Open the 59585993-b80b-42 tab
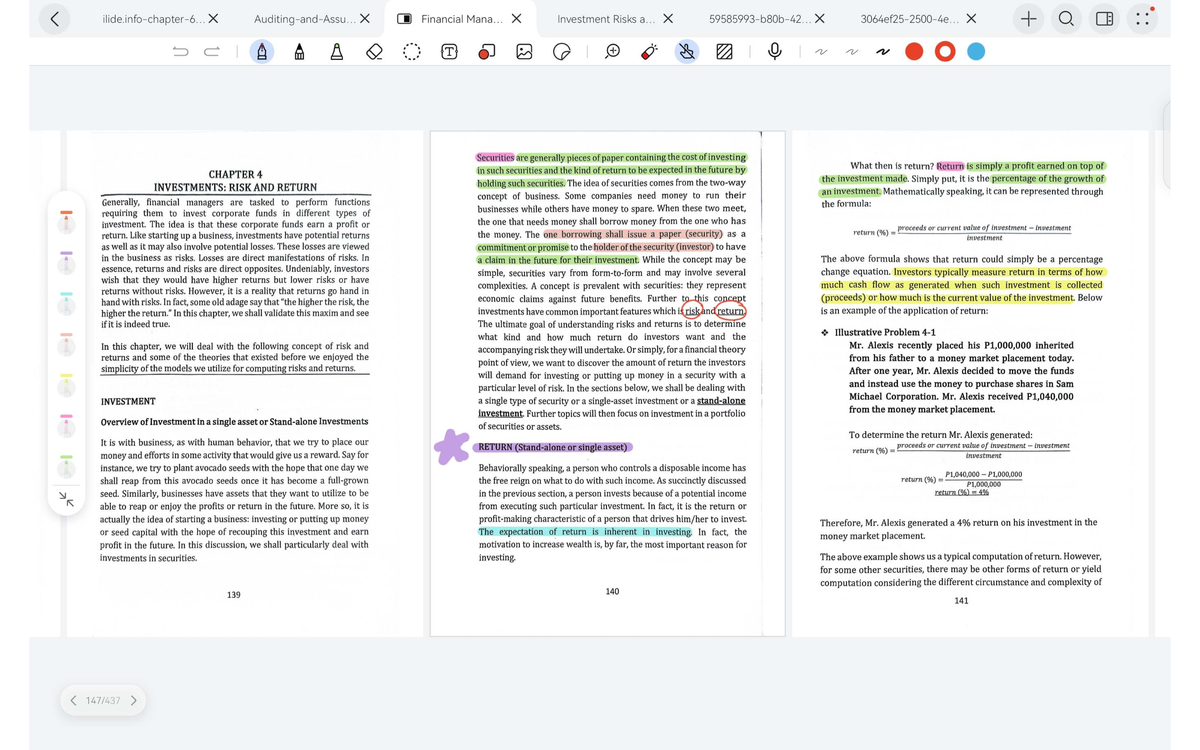The image size is (1200, 750). pyautogui.click(x=758, y=19)
